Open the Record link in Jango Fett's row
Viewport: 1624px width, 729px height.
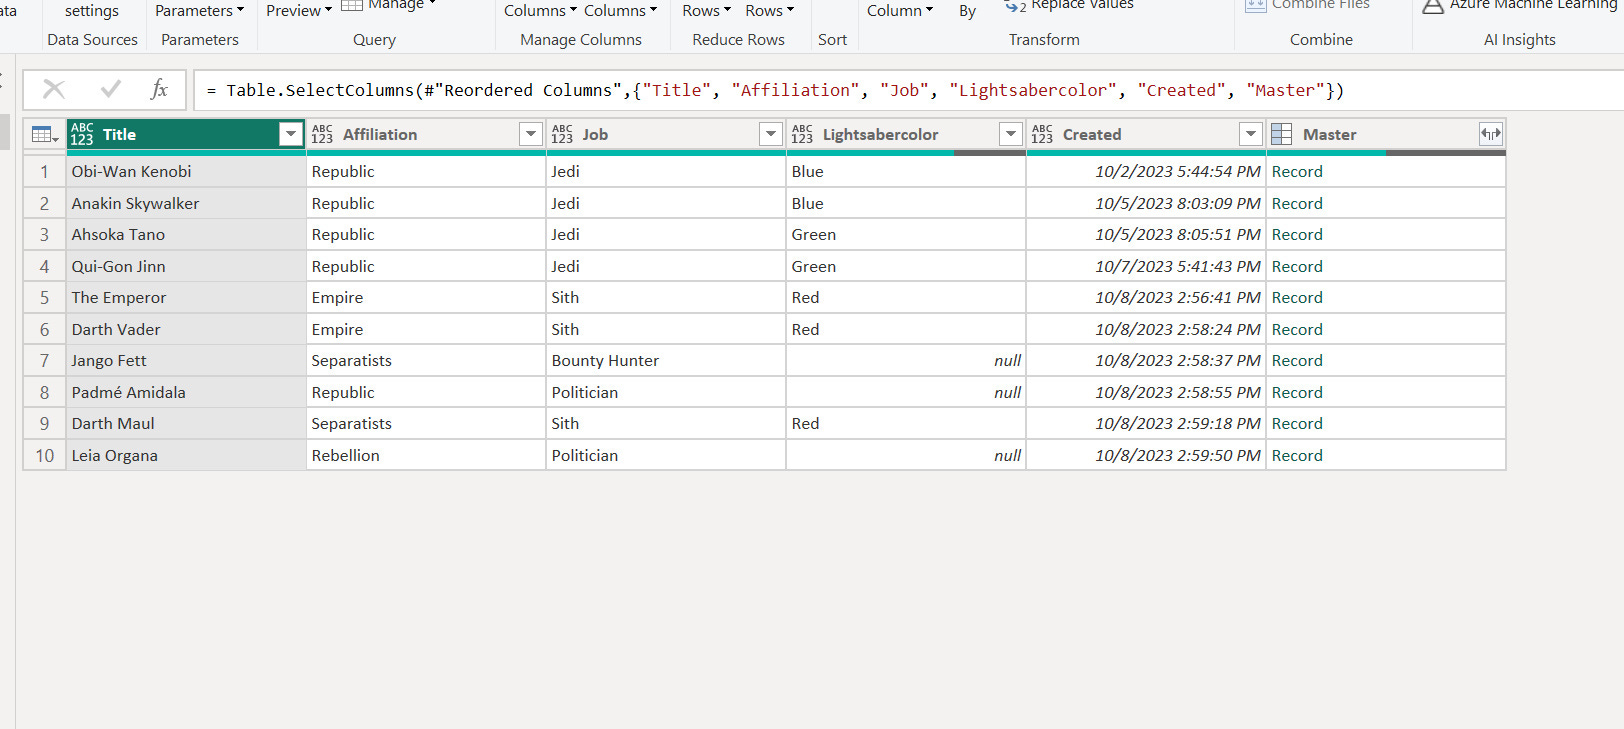point(1297,360)
